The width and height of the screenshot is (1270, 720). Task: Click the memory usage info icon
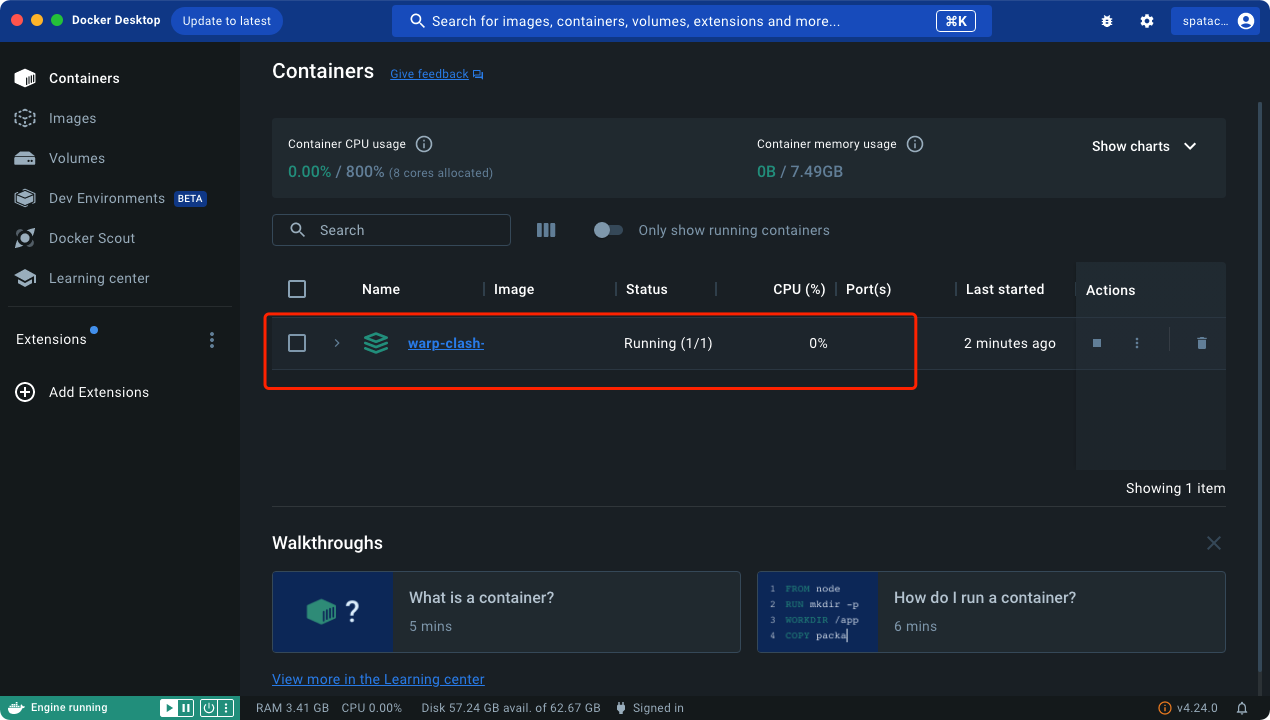[x=915, y=144]
